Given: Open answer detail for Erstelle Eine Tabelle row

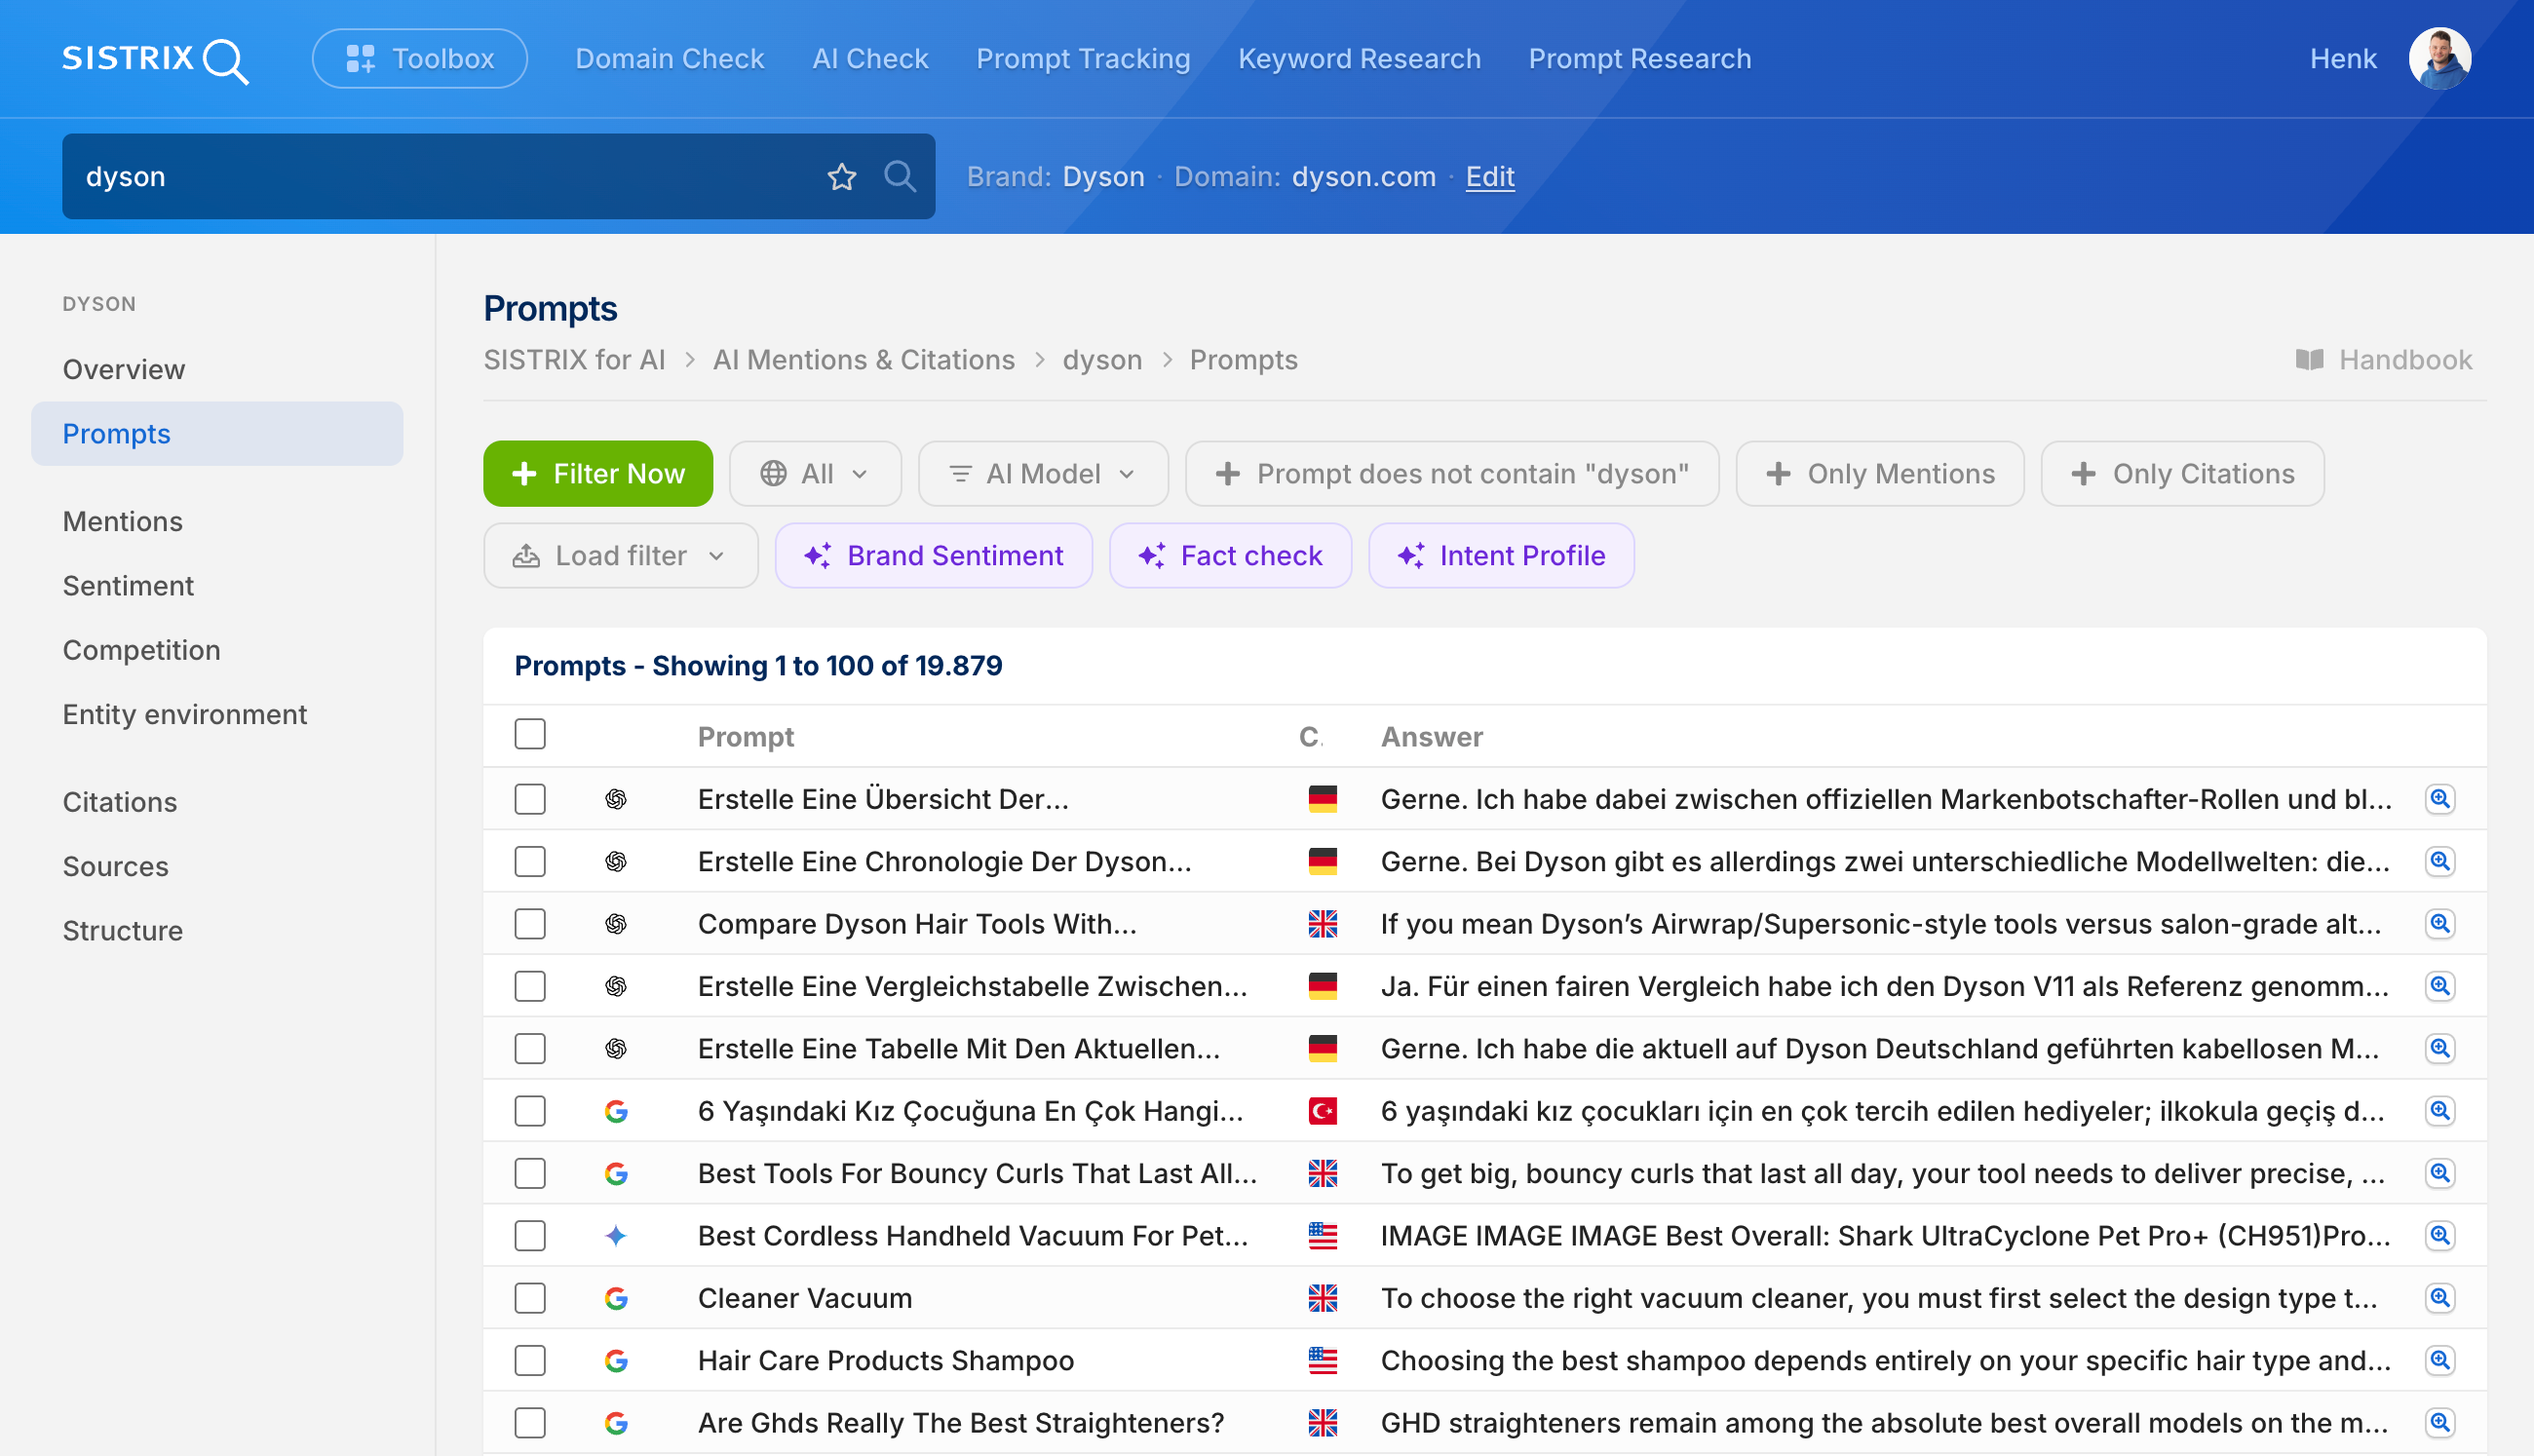Looking at the screenshot, I should pos(2440,1048).
